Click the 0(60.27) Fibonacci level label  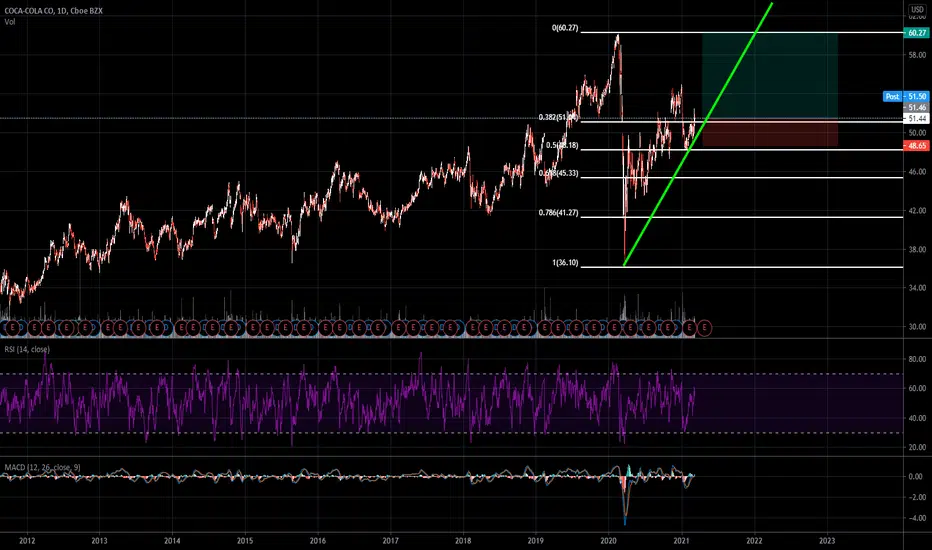click(x=565, y=28)
